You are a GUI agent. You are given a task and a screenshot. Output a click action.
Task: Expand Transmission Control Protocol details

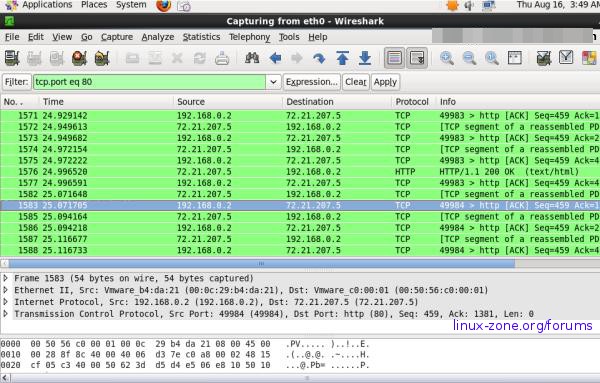click(x=6, y=314)
